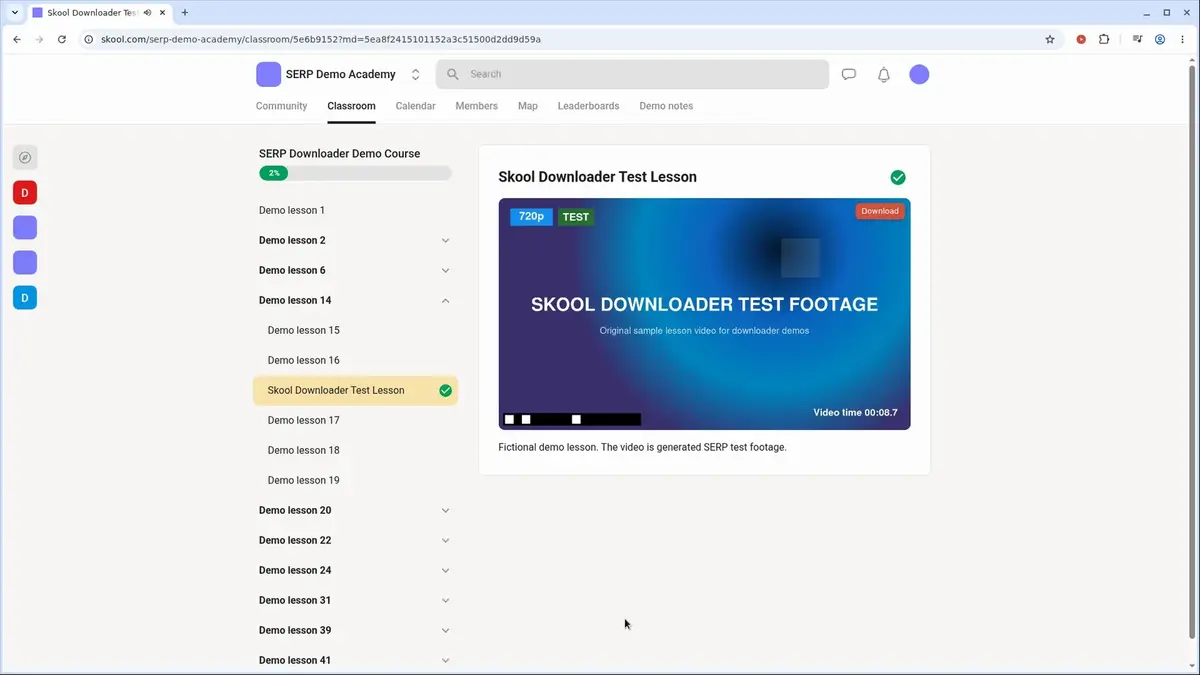Switch to the blue D community
The image size is (1200, 675).
(25, 297)
